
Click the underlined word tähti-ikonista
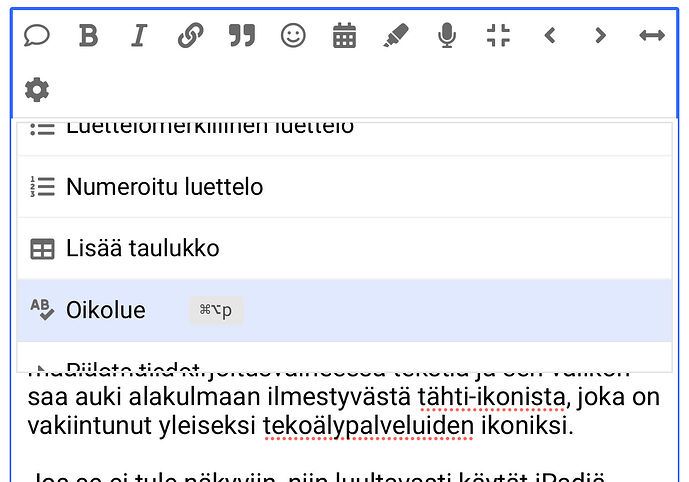(x=491, y=397)
